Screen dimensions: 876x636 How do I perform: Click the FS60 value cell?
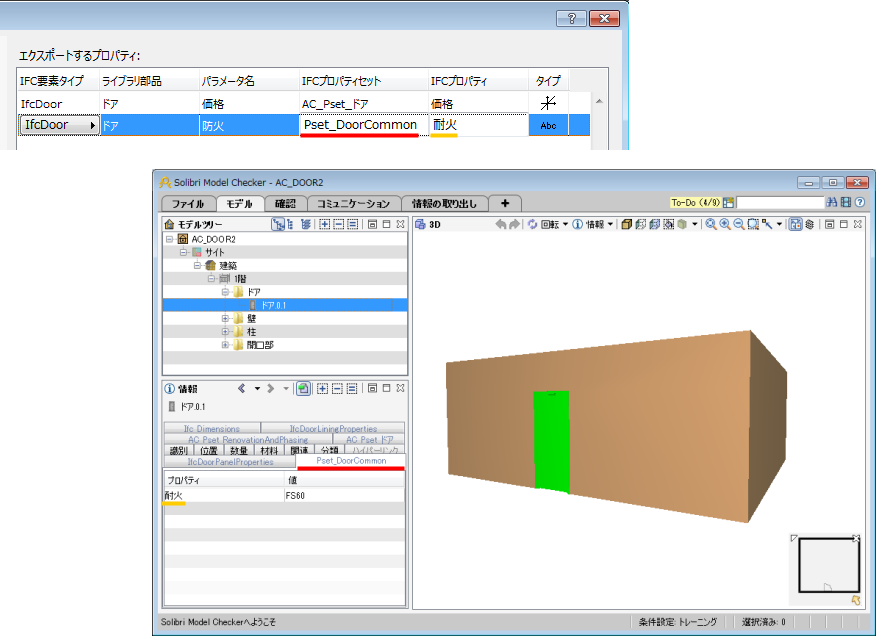[344, 495]
